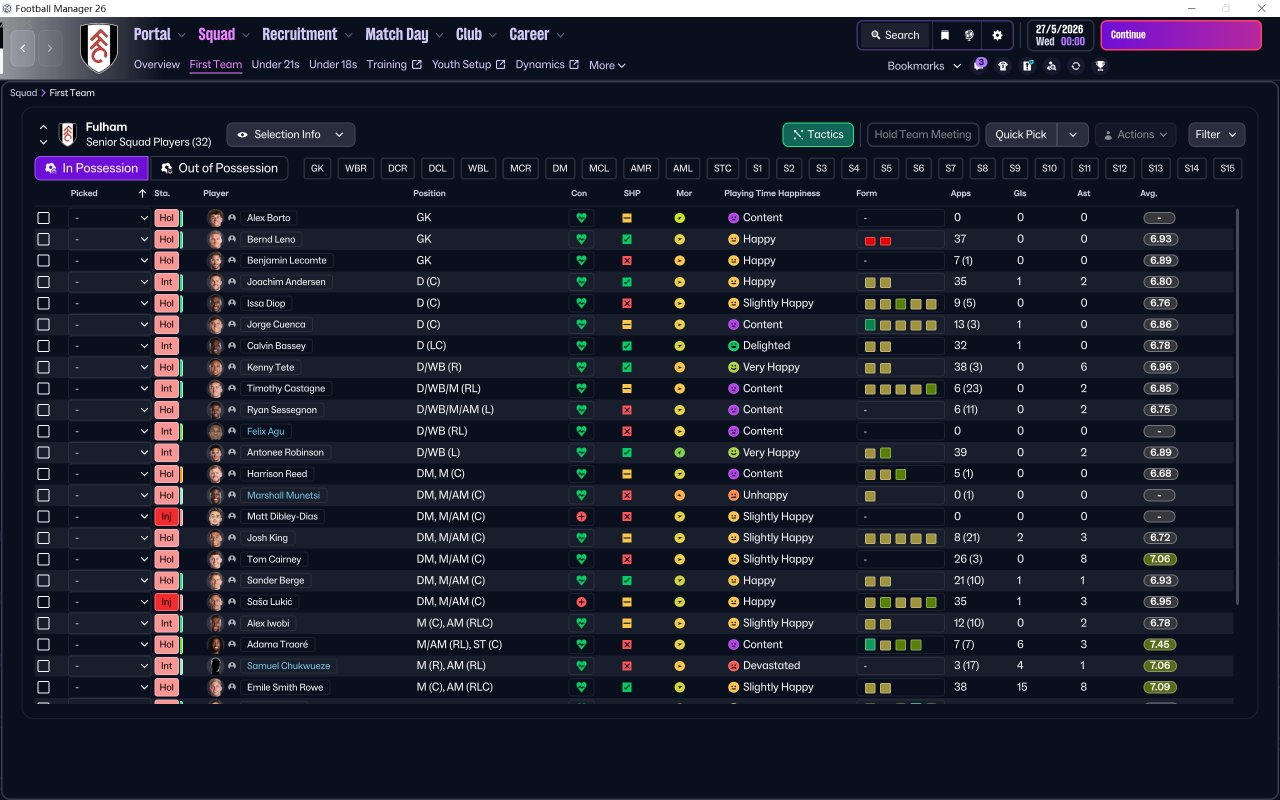Click the Continue button

pos(1181,35)
